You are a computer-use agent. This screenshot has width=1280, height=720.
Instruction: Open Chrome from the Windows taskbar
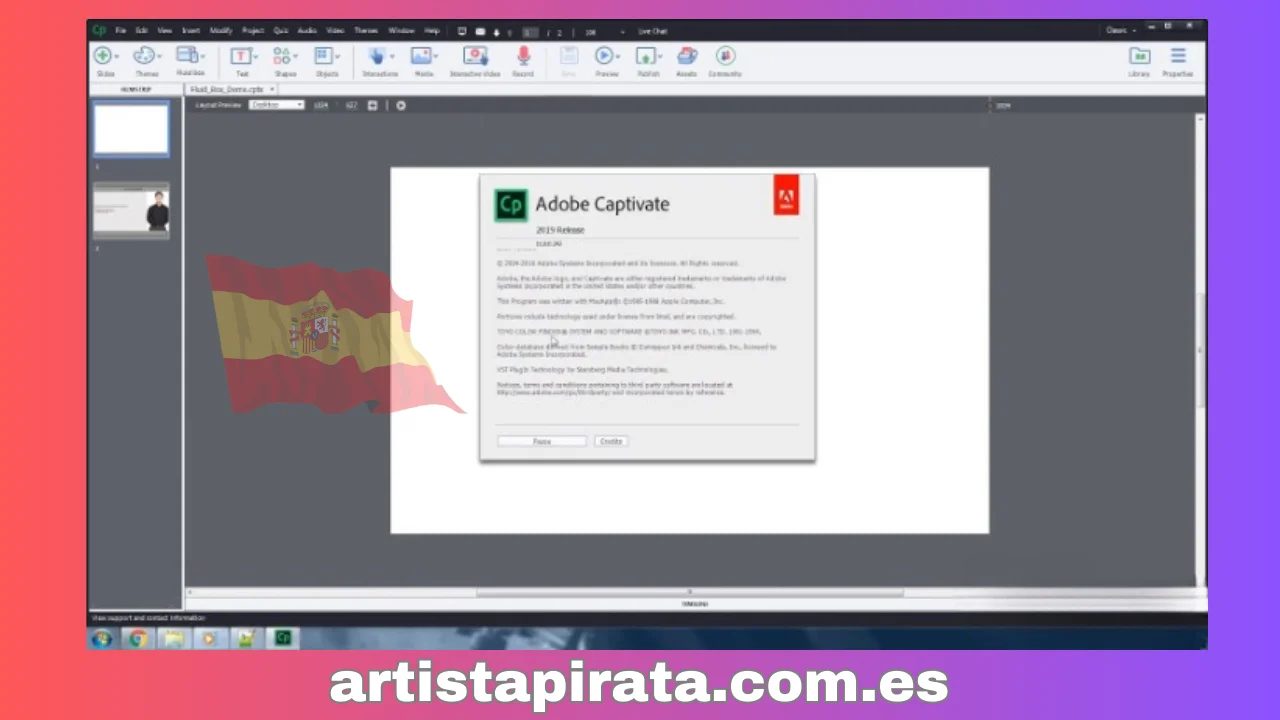point(138,638)
